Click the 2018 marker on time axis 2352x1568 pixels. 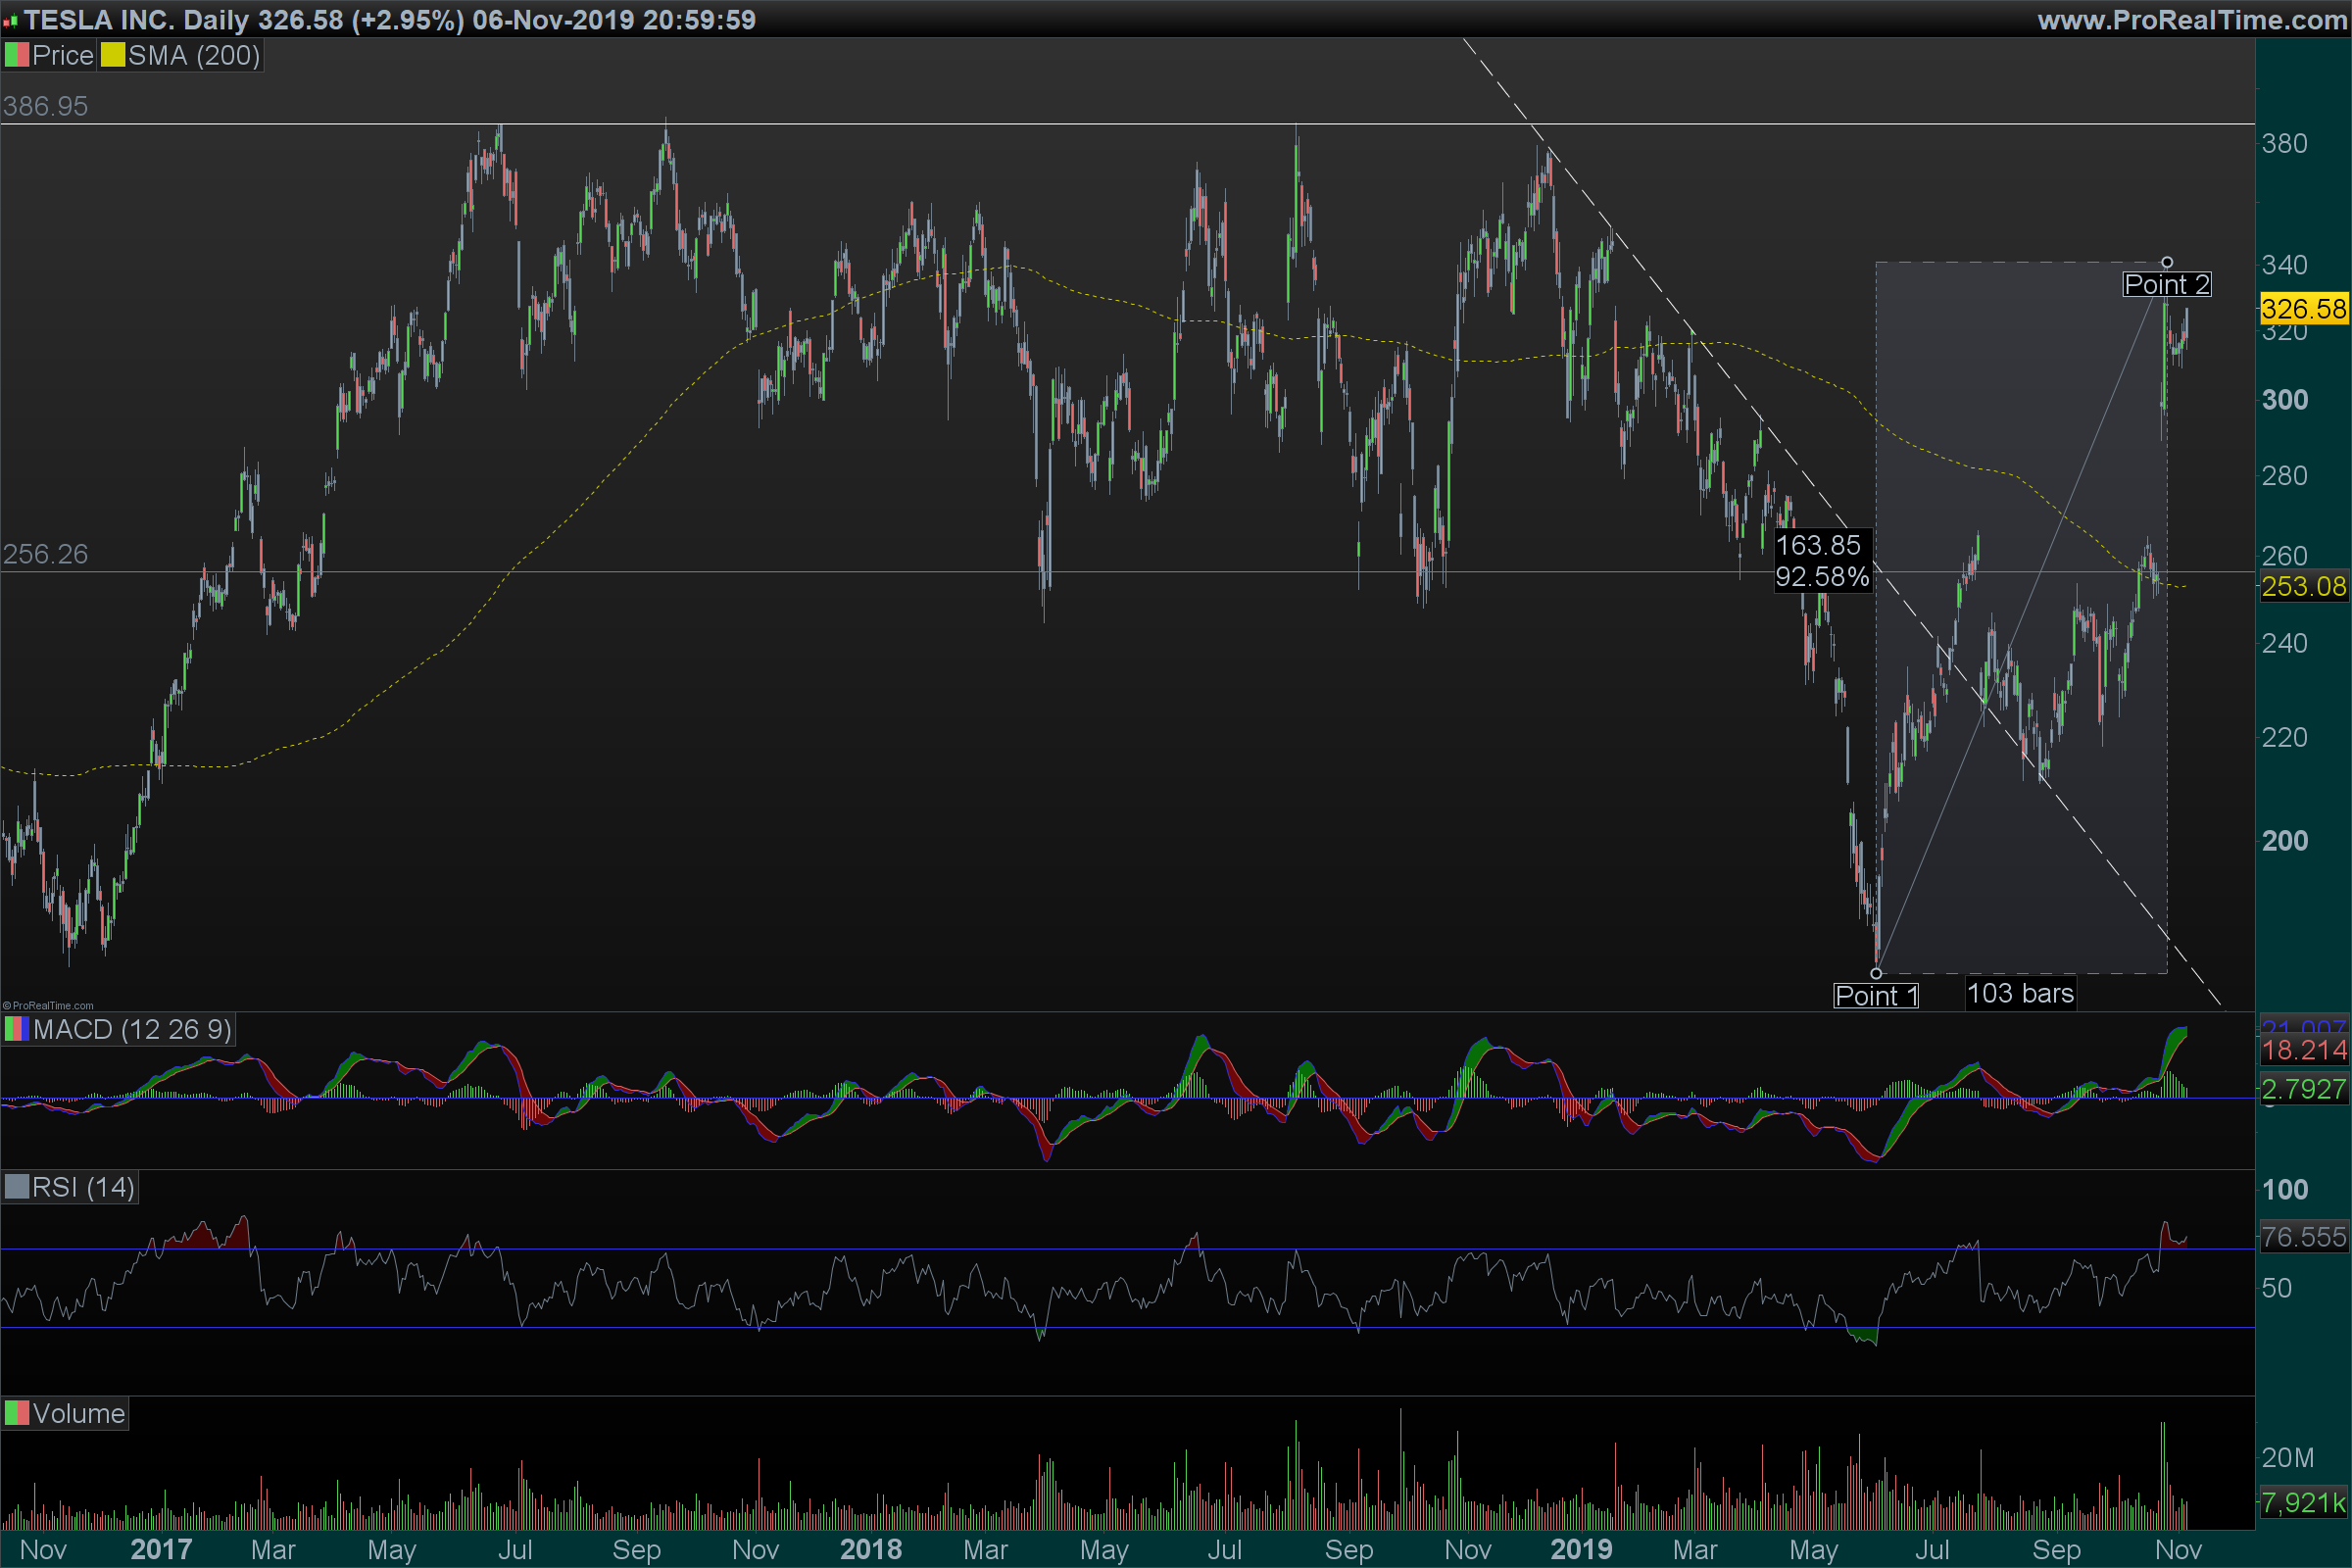pos(870,1549)
